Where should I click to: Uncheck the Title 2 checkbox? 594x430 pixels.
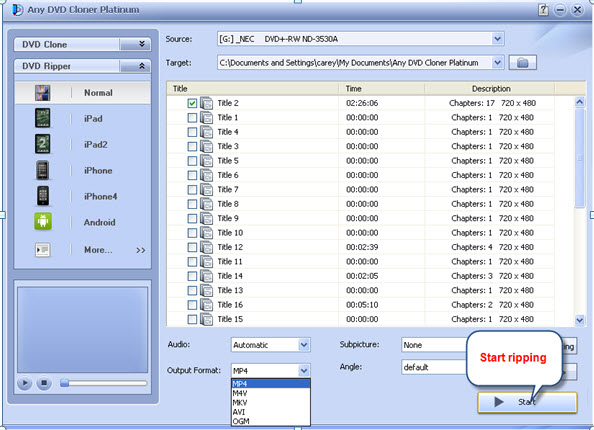pyautogui.click(x=192, y=103)
